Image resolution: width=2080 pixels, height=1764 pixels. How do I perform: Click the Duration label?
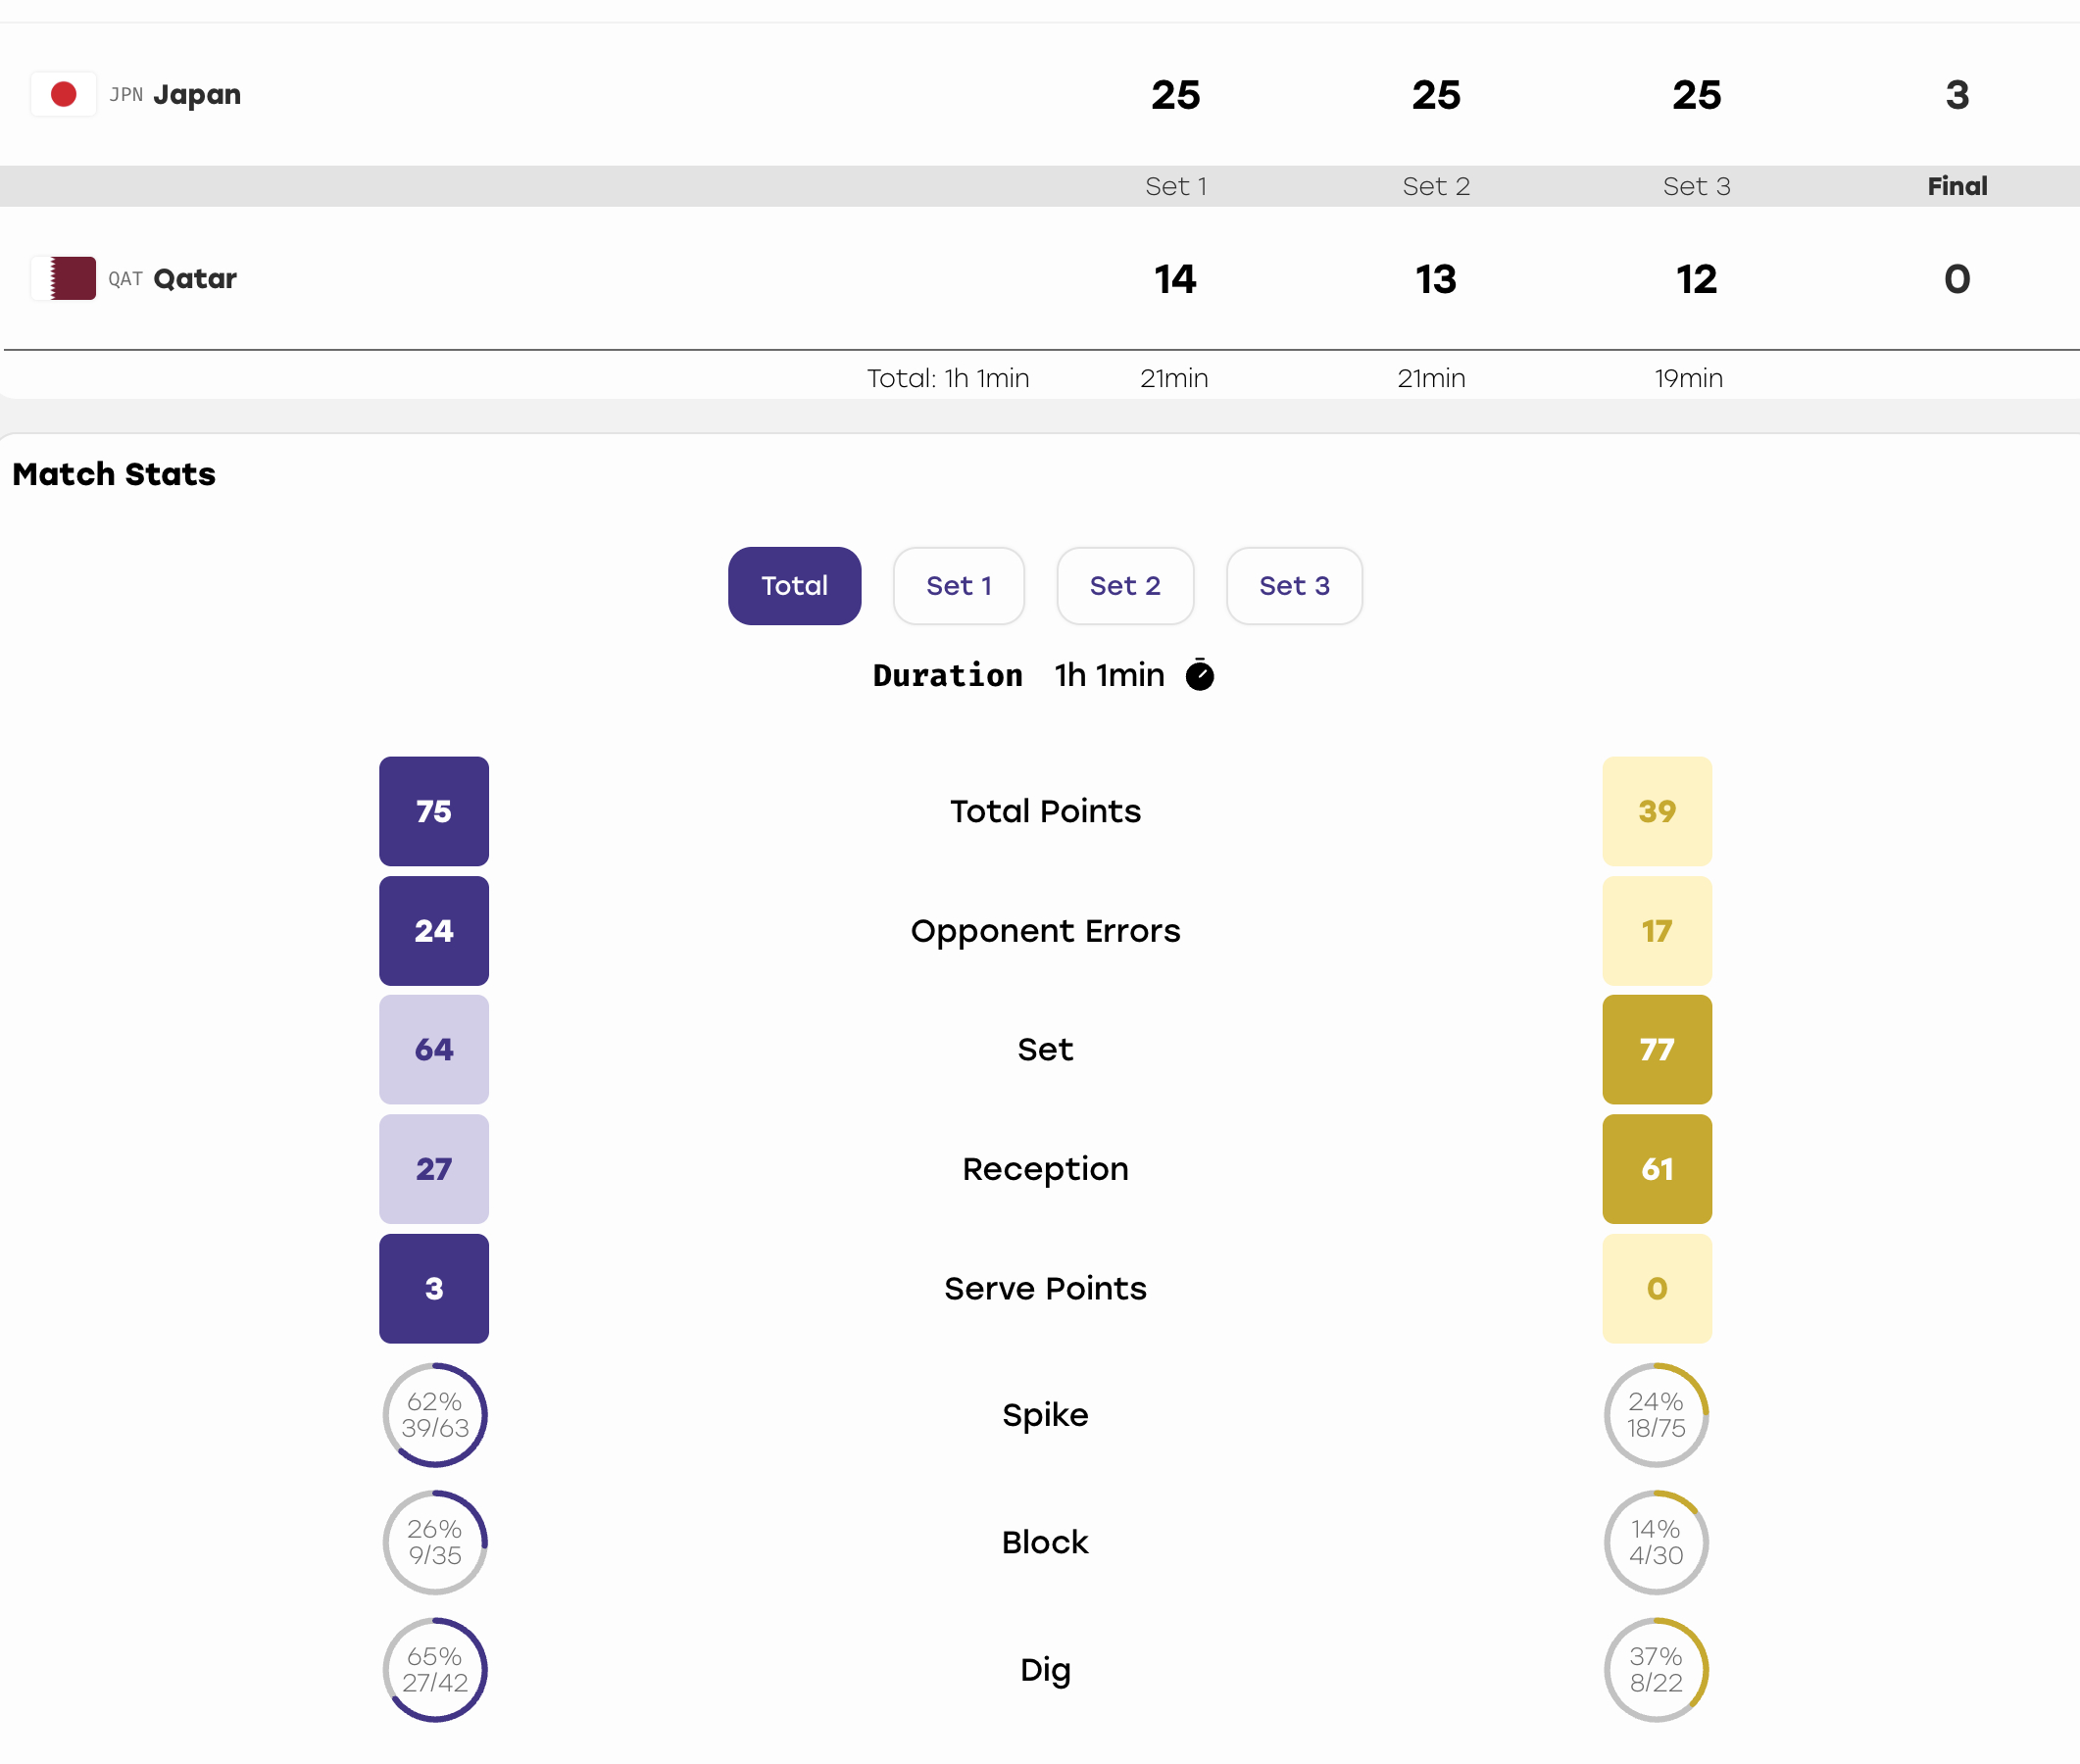point(947,675)
